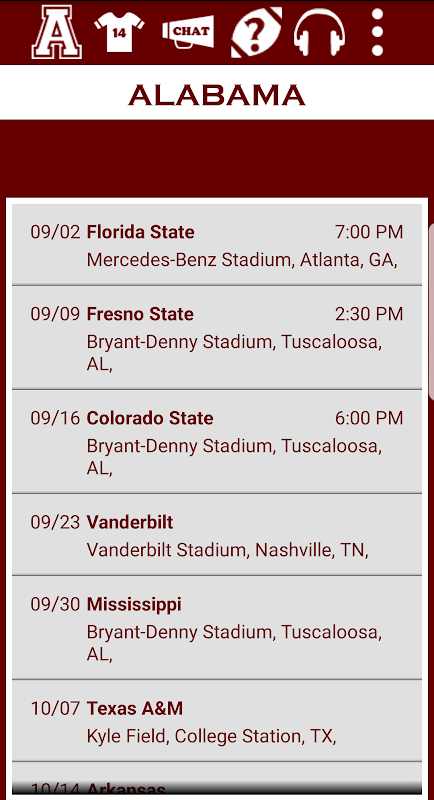
Task: Select the ALABAMA title header
Action: point(217,95)
